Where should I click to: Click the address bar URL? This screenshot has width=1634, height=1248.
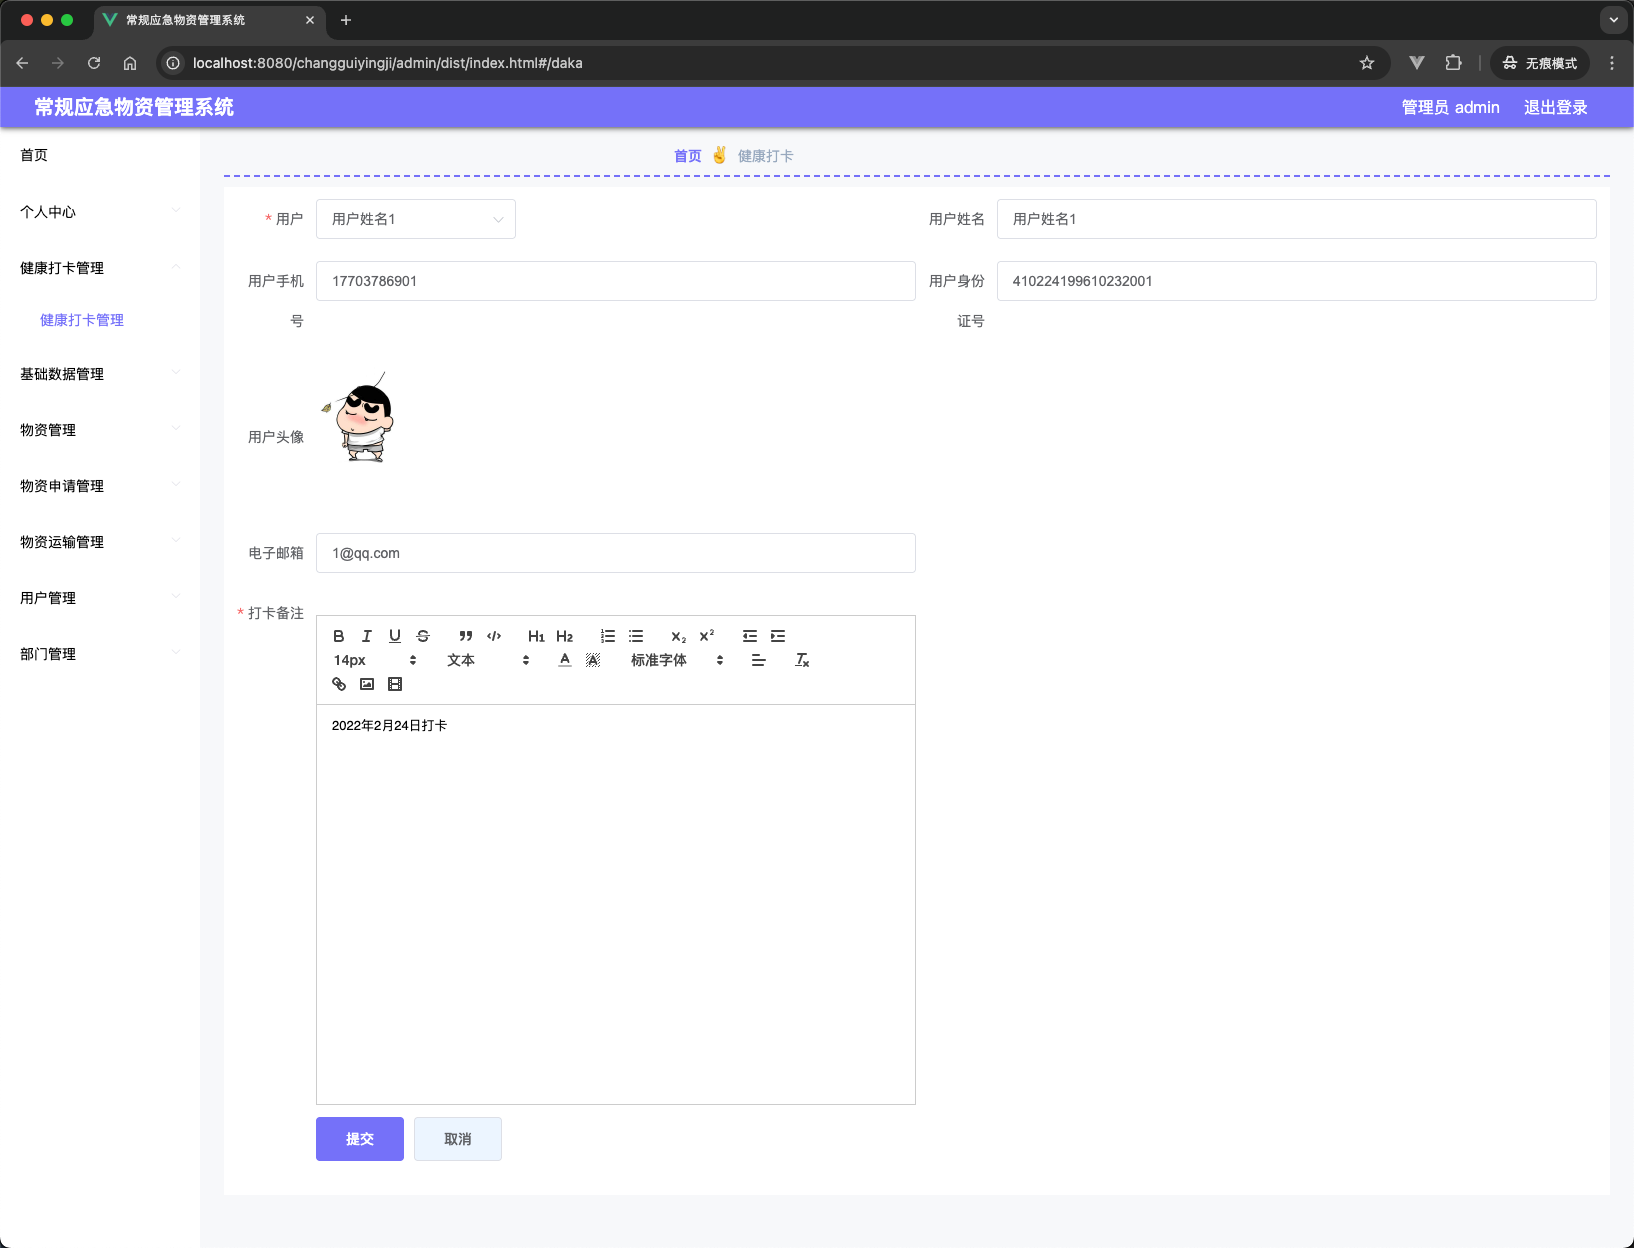pyautogui.click(x=388, y=63)
